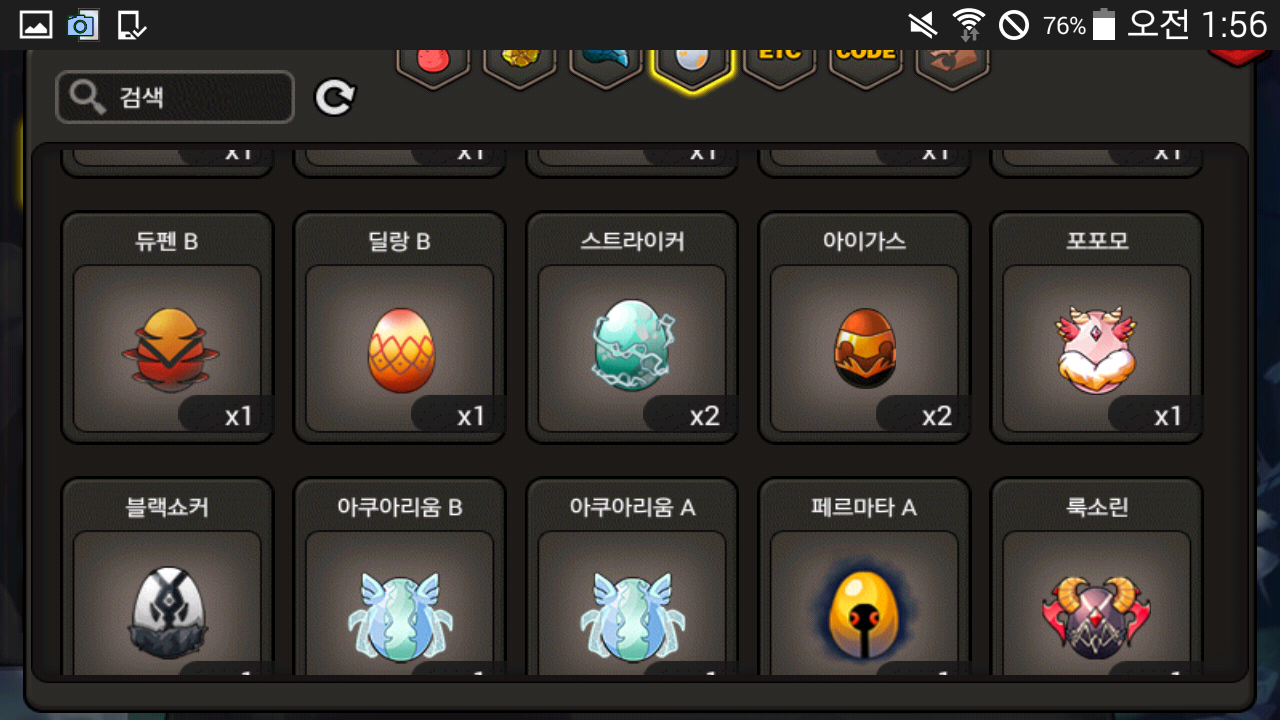This screenshot has height=720, width=1280.
Task: Select the 아쿠아리움 B egg
Action: coord(399,577)
